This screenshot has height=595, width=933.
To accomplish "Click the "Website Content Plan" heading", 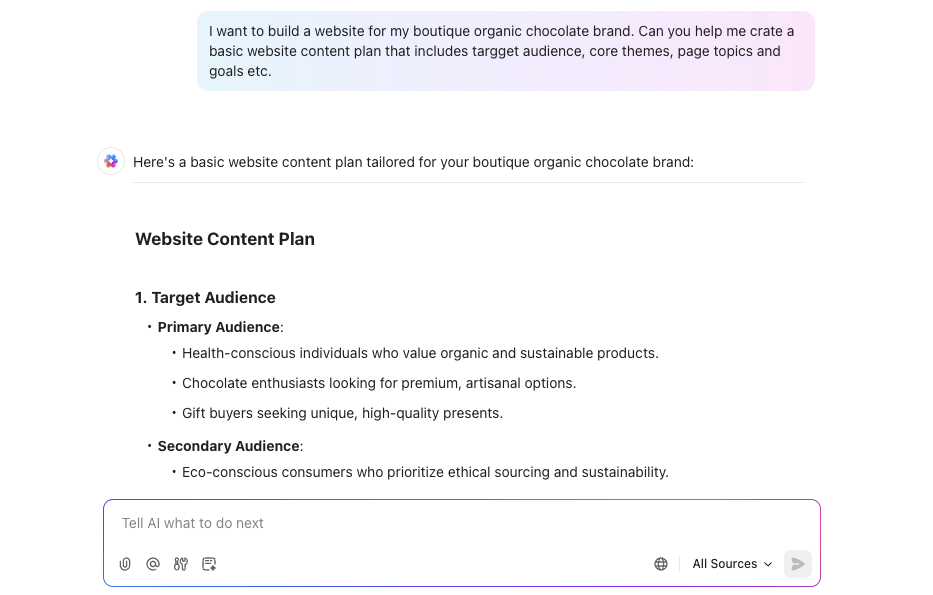I will coord(225,239).
